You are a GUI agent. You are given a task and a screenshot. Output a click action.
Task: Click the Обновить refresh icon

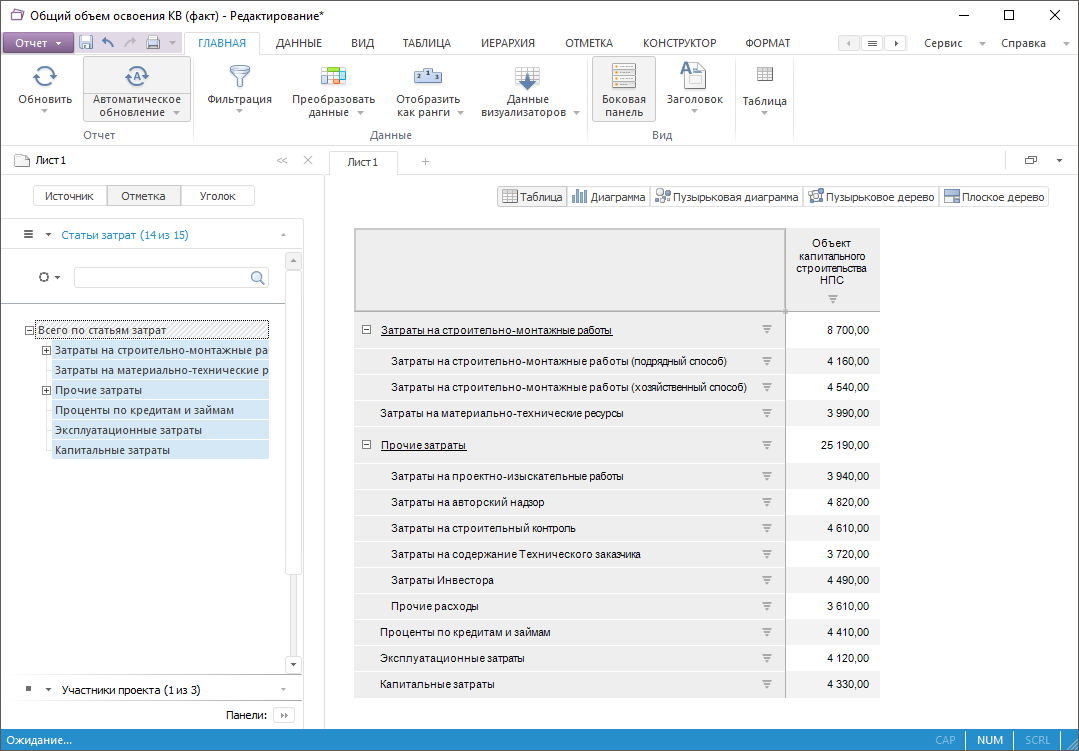(x=45, y=77)
